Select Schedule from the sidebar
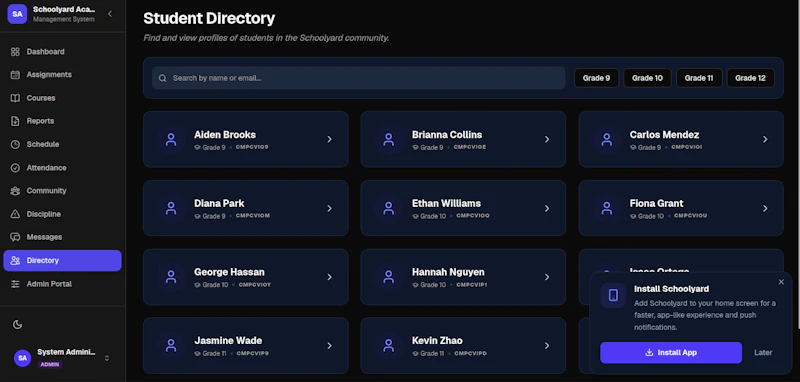Screen dimensions: 800x382 tap(62, 144)
